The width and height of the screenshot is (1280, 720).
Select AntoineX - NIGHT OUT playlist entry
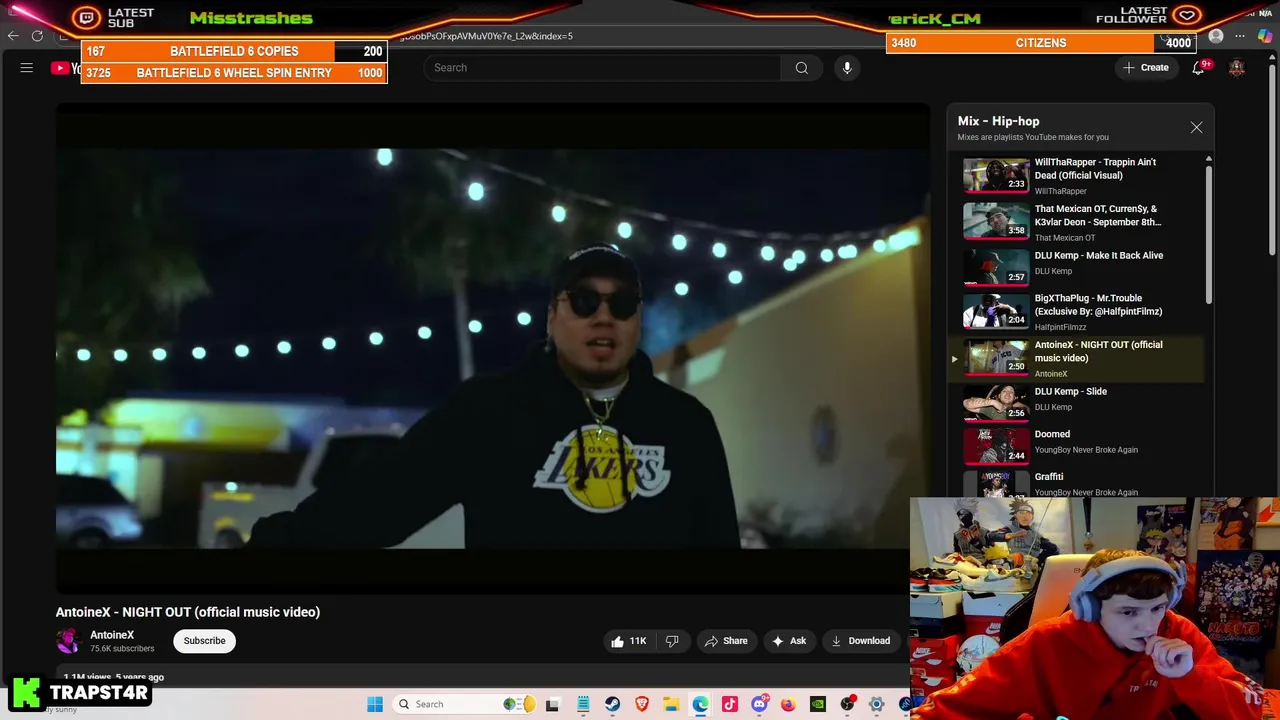1078,358
